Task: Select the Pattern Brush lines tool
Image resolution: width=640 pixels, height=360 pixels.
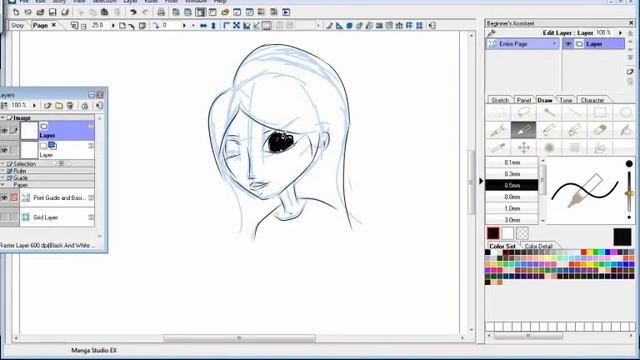Action: [x=574, y=147]
